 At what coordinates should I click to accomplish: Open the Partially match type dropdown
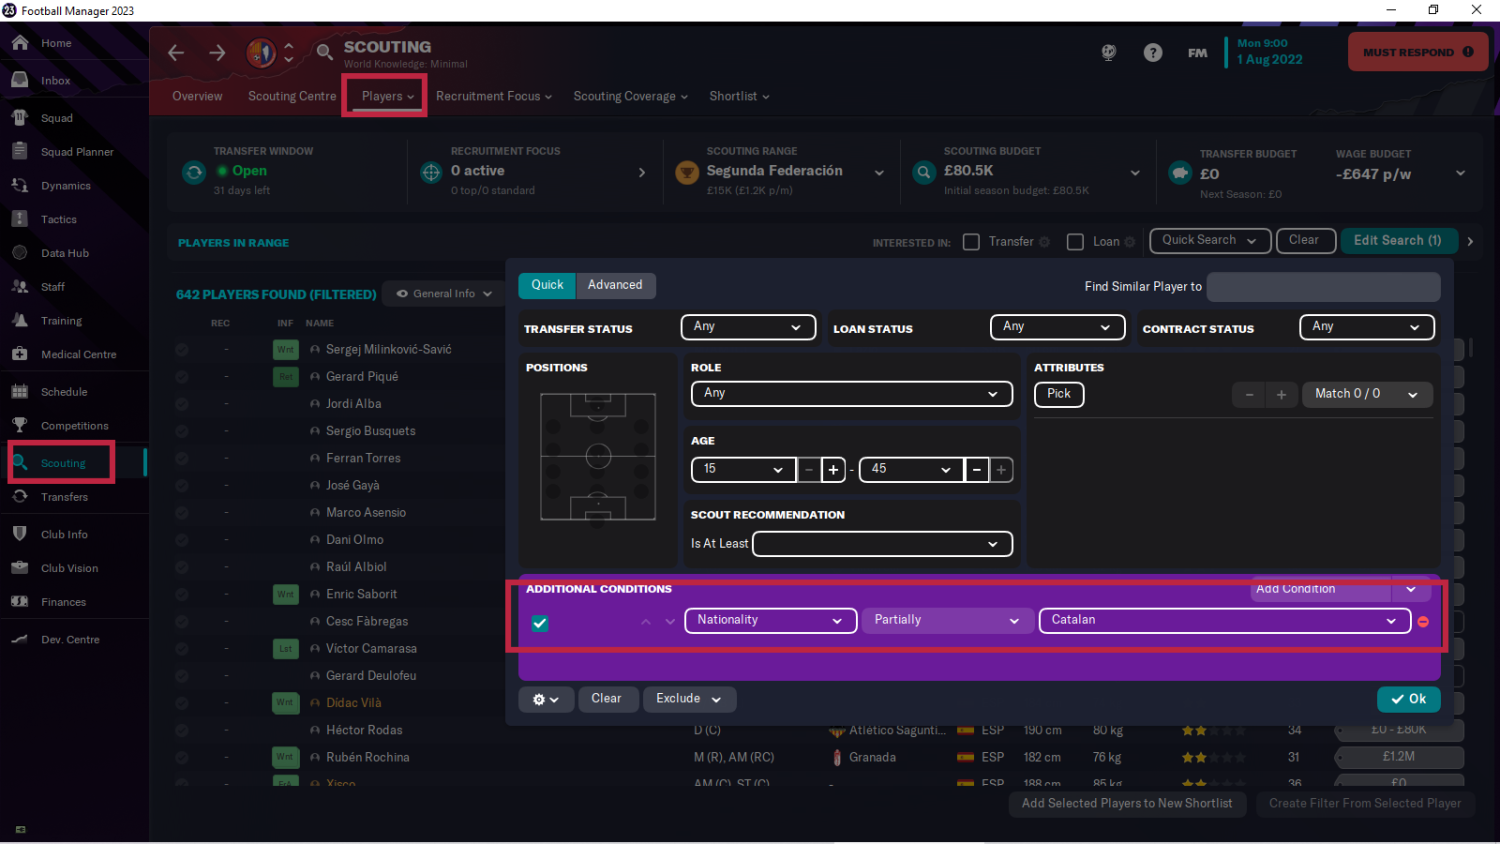(x=946, y=620)
